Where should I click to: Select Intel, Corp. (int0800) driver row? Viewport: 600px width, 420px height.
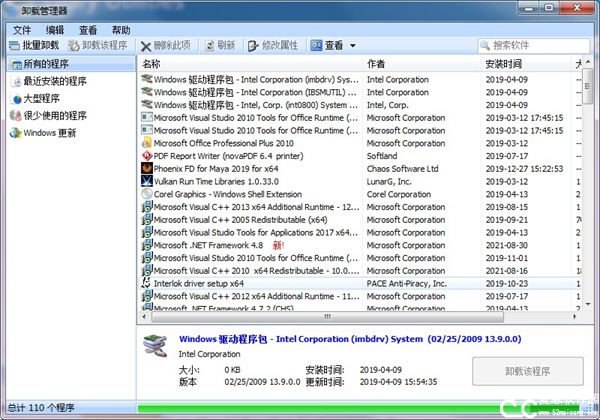pos(360,105)
